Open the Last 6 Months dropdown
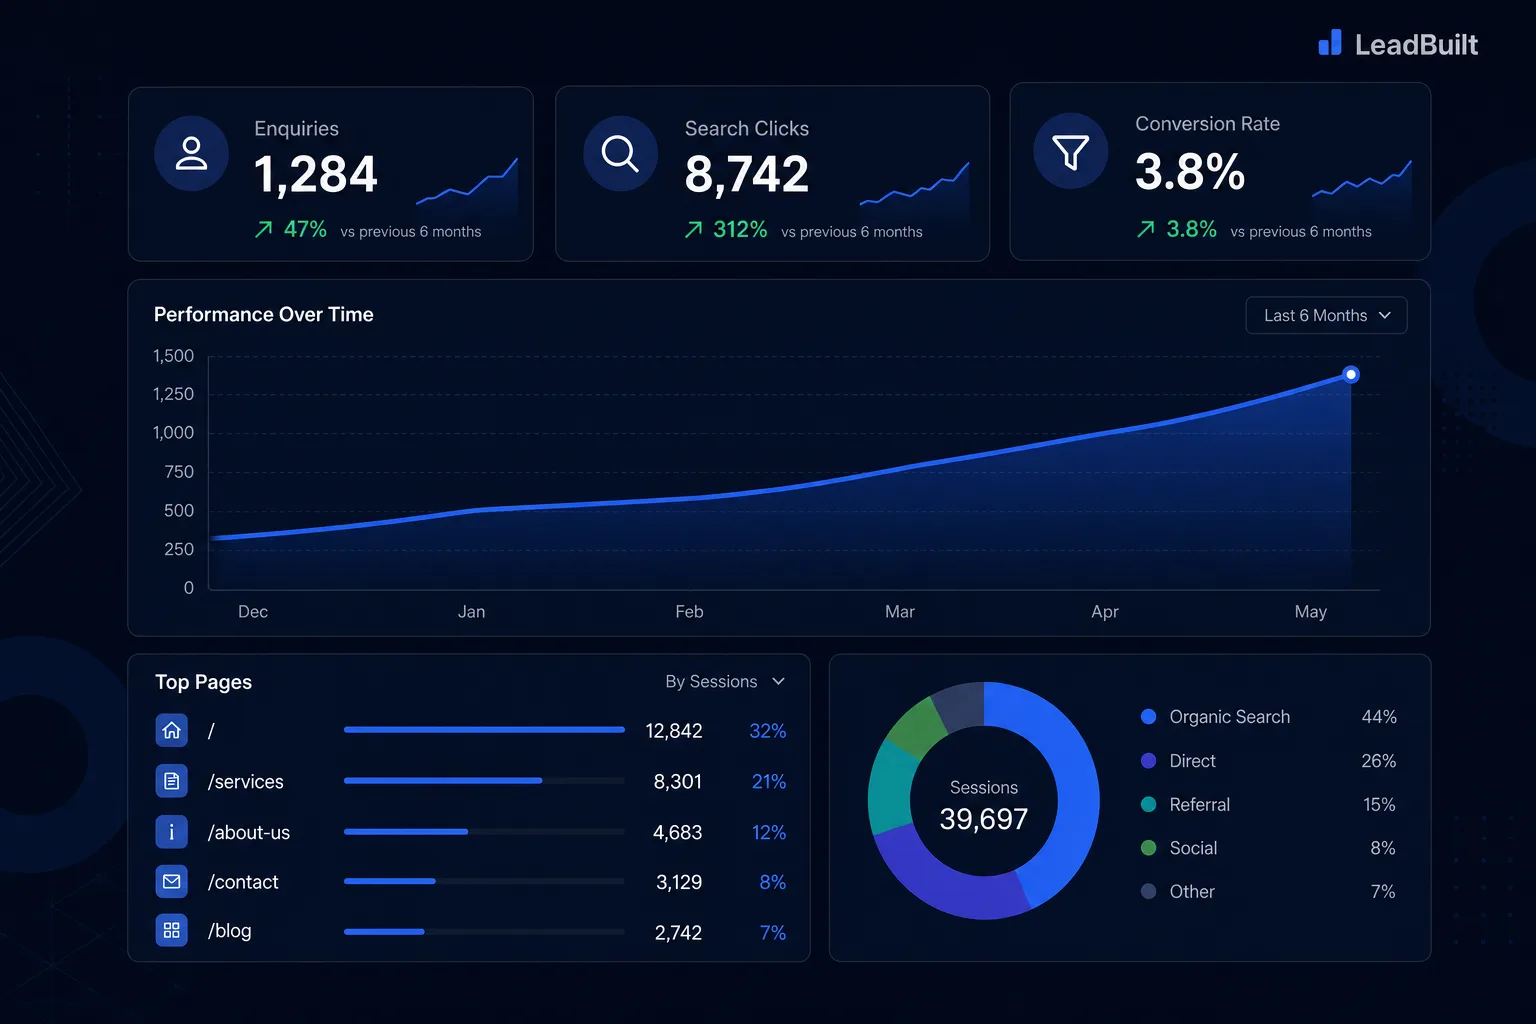Screen dimensions: 1536x1024 point(1326,315)
